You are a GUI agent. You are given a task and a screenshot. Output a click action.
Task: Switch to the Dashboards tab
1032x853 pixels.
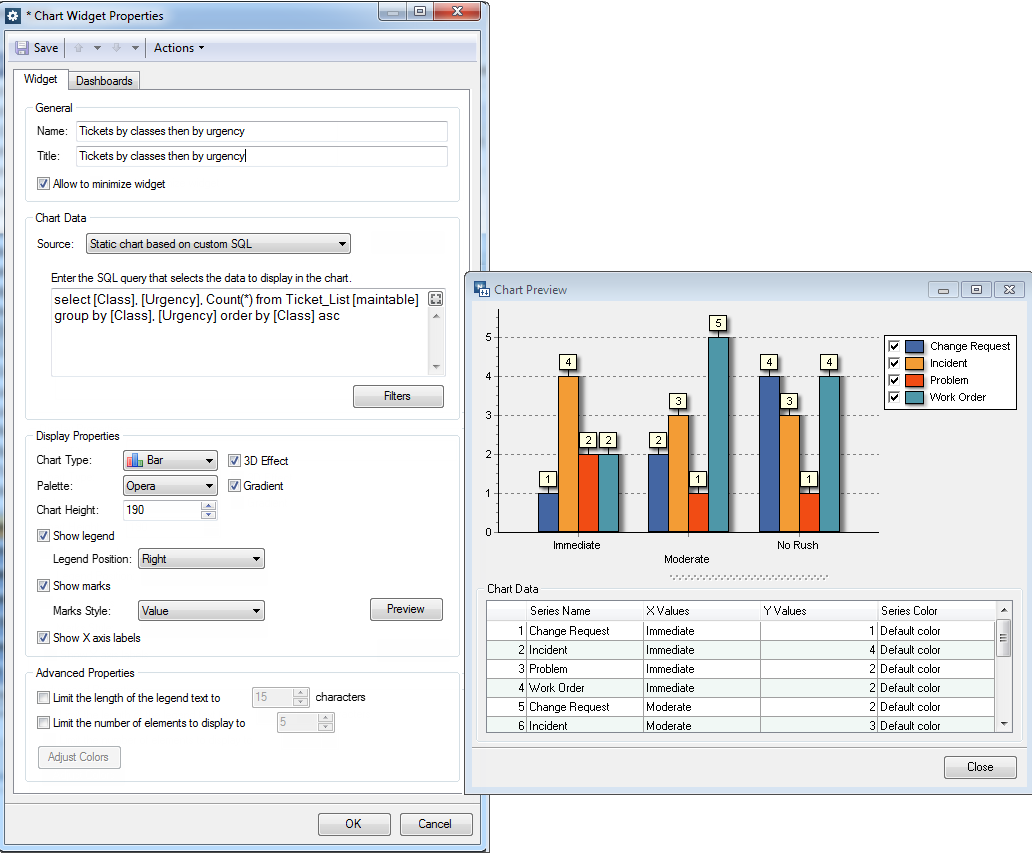(104, 81)
